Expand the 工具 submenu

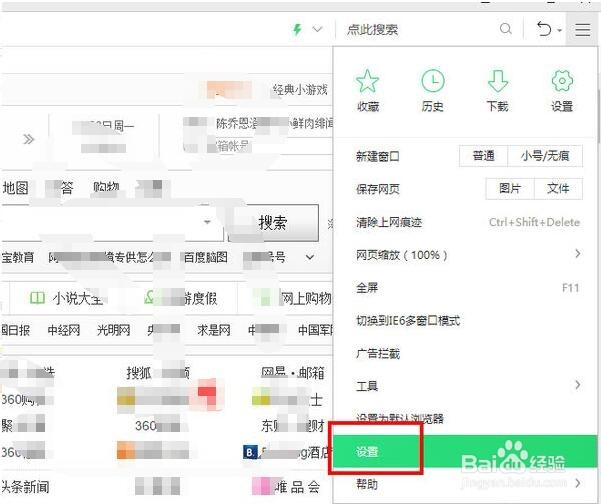466,386
